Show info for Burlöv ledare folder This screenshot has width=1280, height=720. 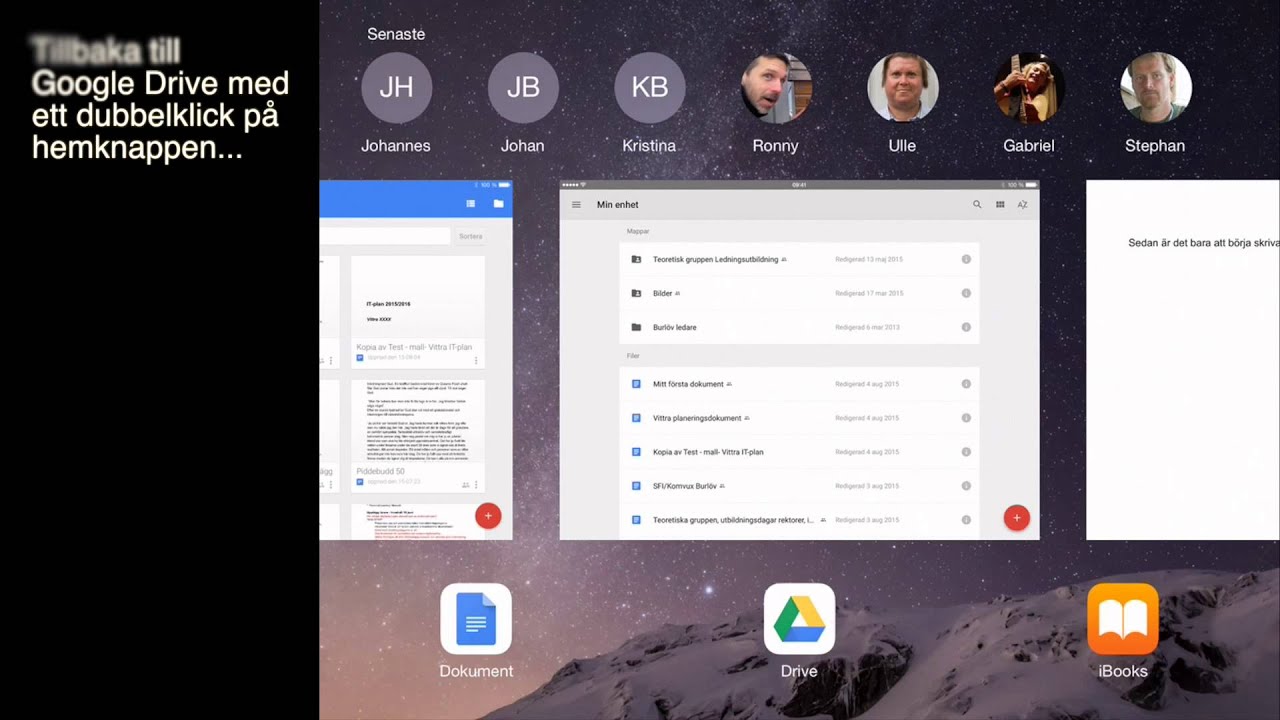coord(966,327)
